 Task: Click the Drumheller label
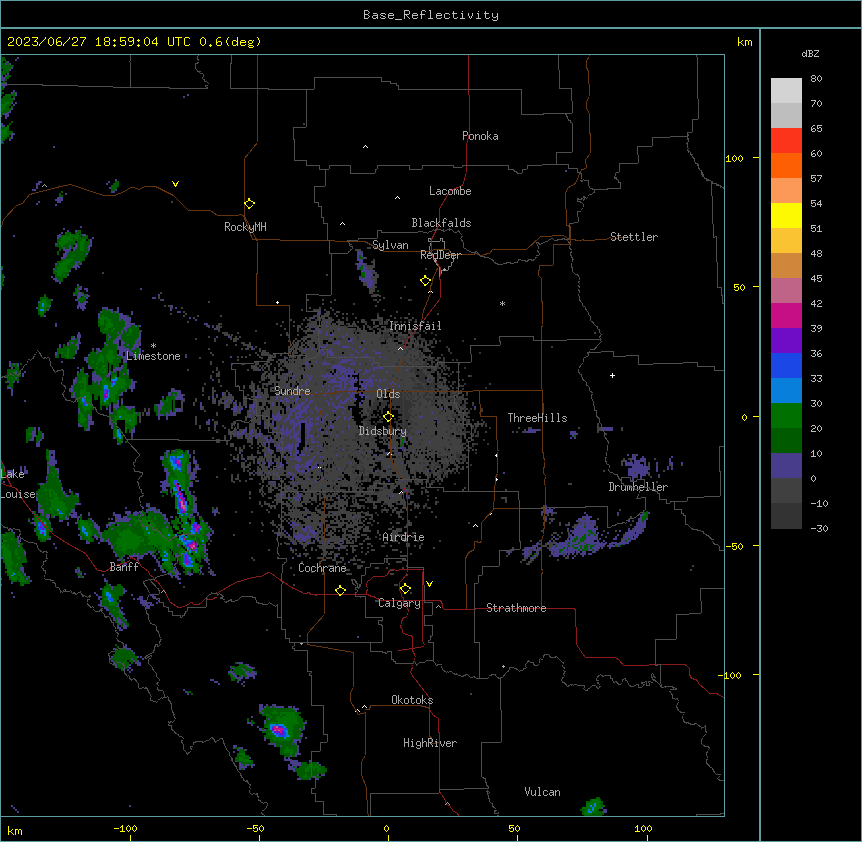coord(638,487)
